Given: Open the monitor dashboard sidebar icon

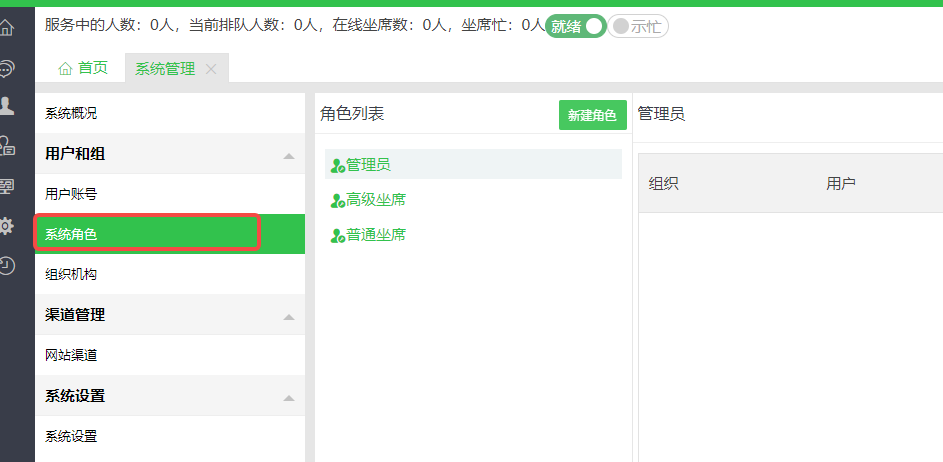Looking at the screenshot, I should click(x=6, y=186).
